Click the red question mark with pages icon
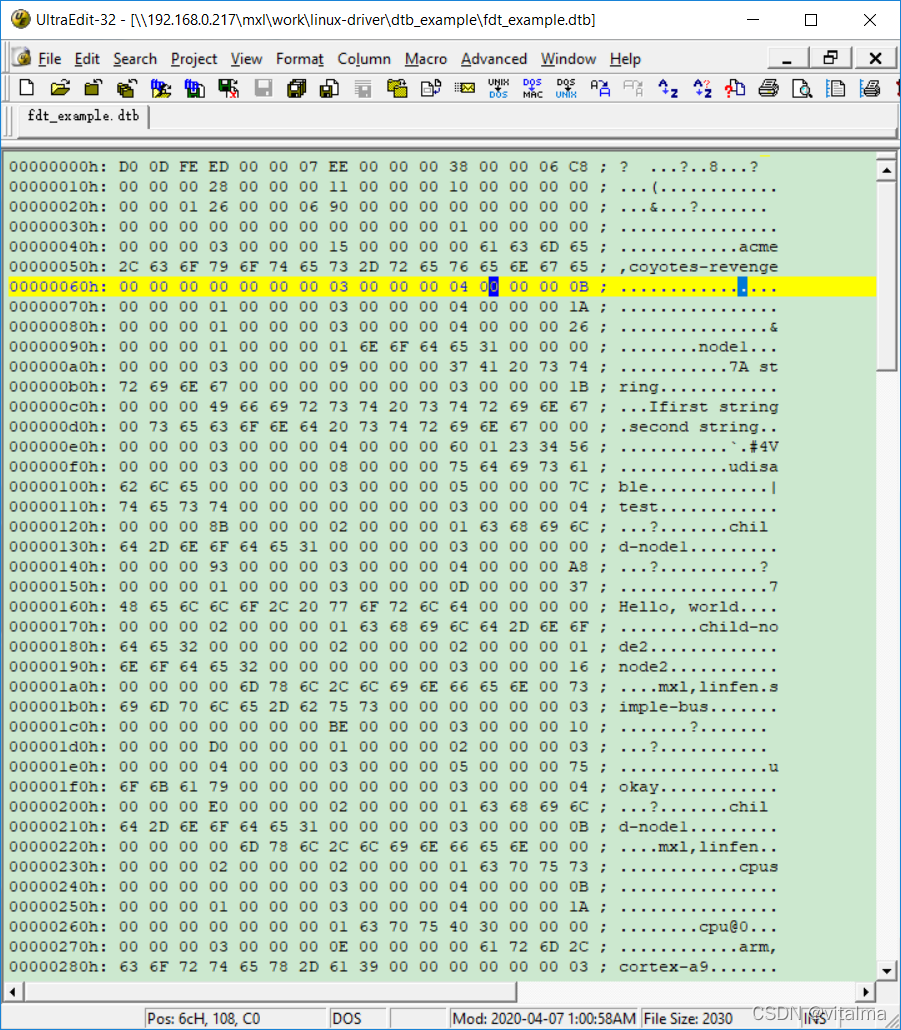This screenshot has width=901, height=1030. pyautogui.click(x=735, y=87)
